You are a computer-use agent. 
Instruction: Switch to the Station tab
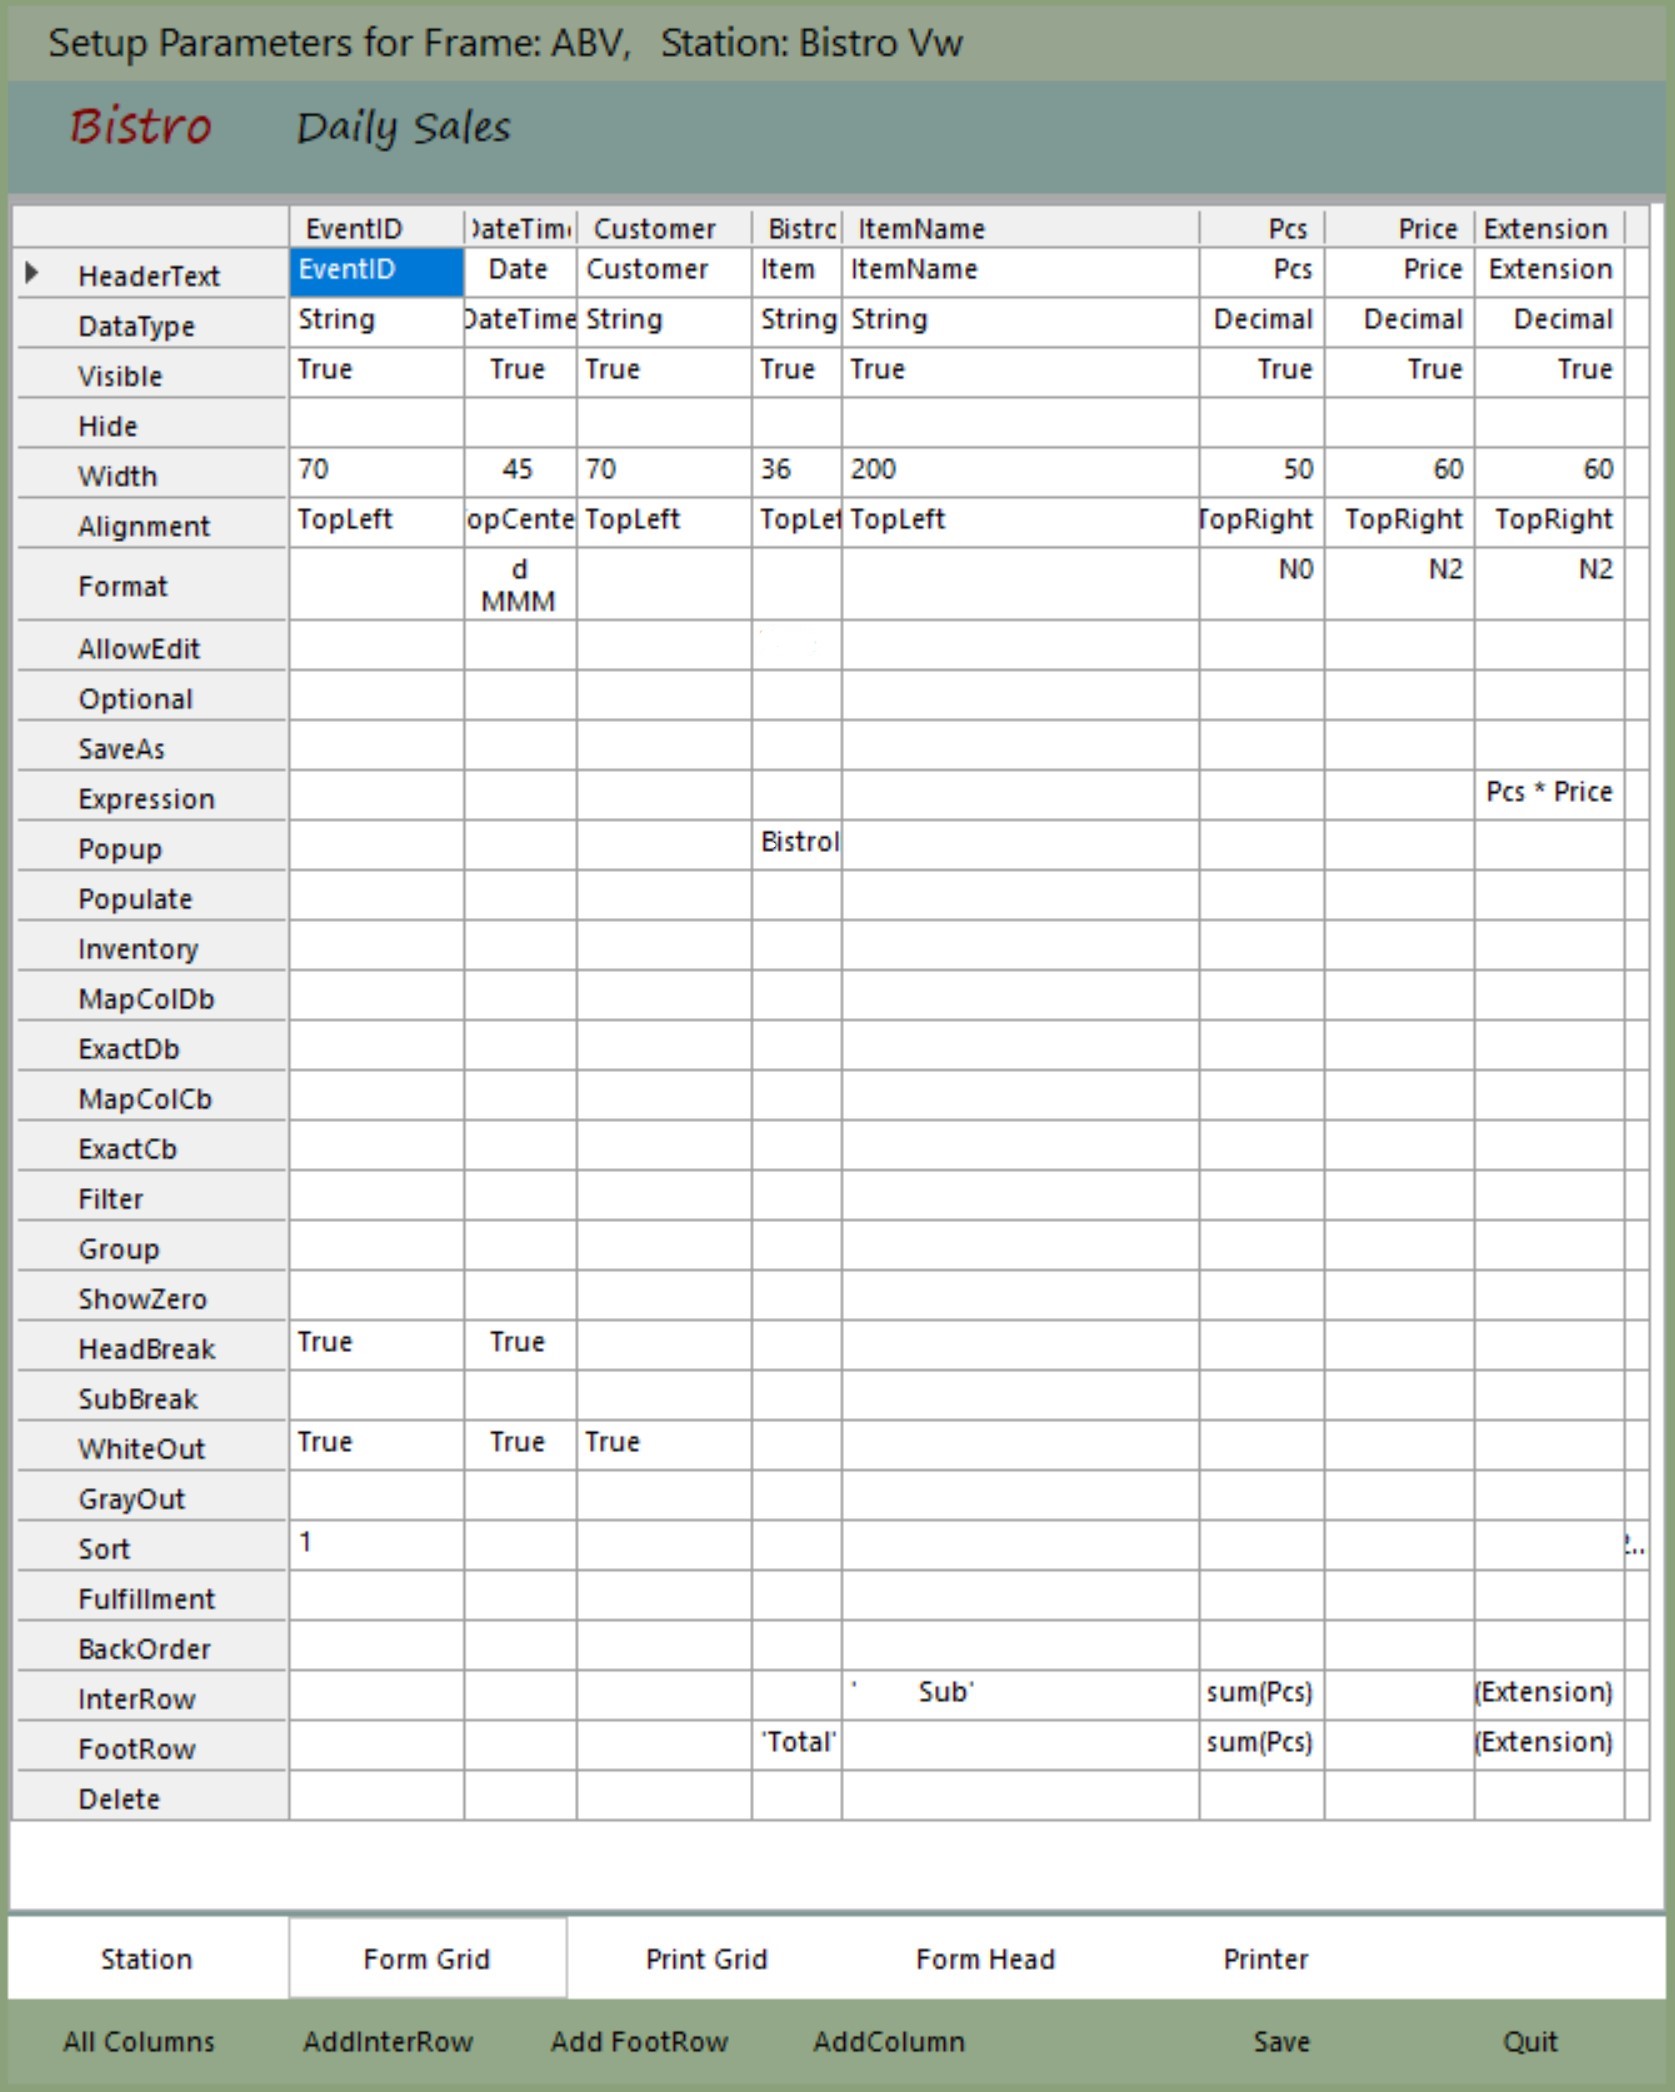pos(146,1958)
